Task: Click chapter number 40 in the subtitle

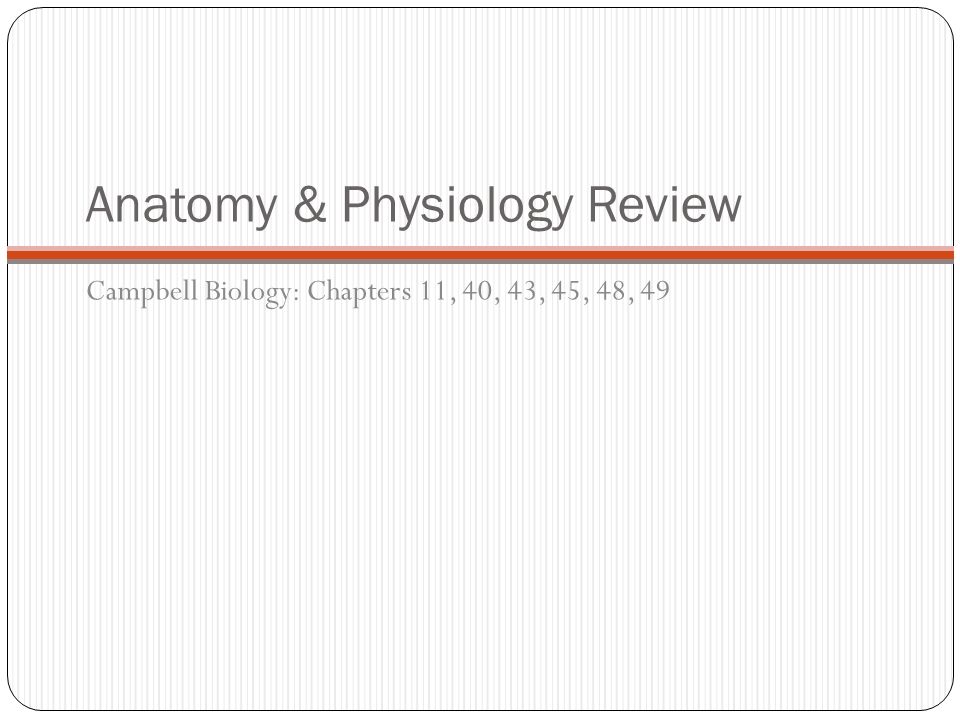Action: coord(478,291)
